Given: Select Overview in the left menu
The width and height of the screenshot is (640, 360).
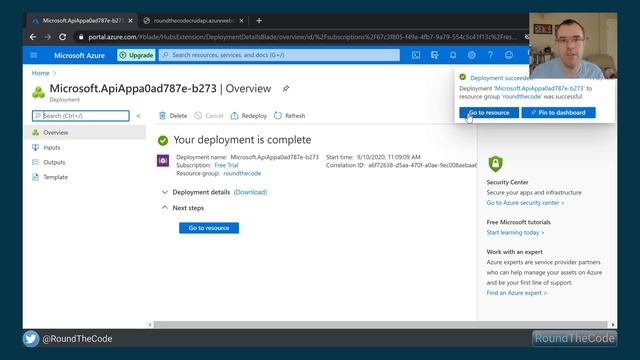Looking at the screenshot, I should 84,133.
